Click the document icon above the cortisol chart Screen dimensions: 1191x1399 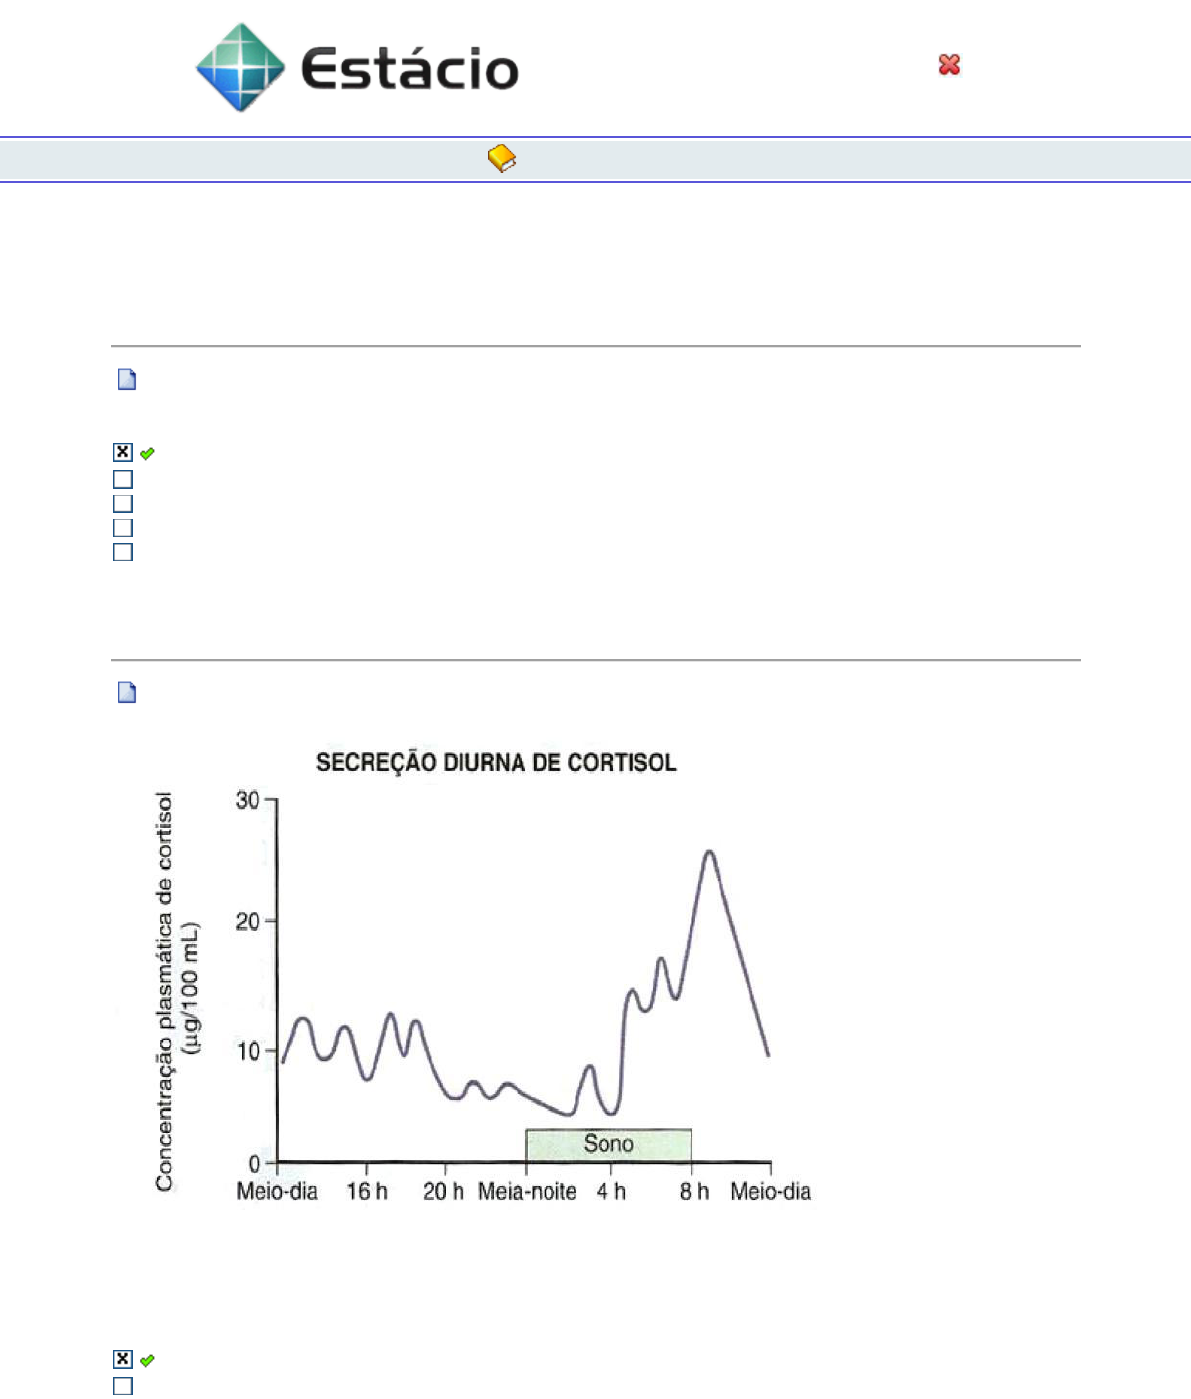click(127, 692)
